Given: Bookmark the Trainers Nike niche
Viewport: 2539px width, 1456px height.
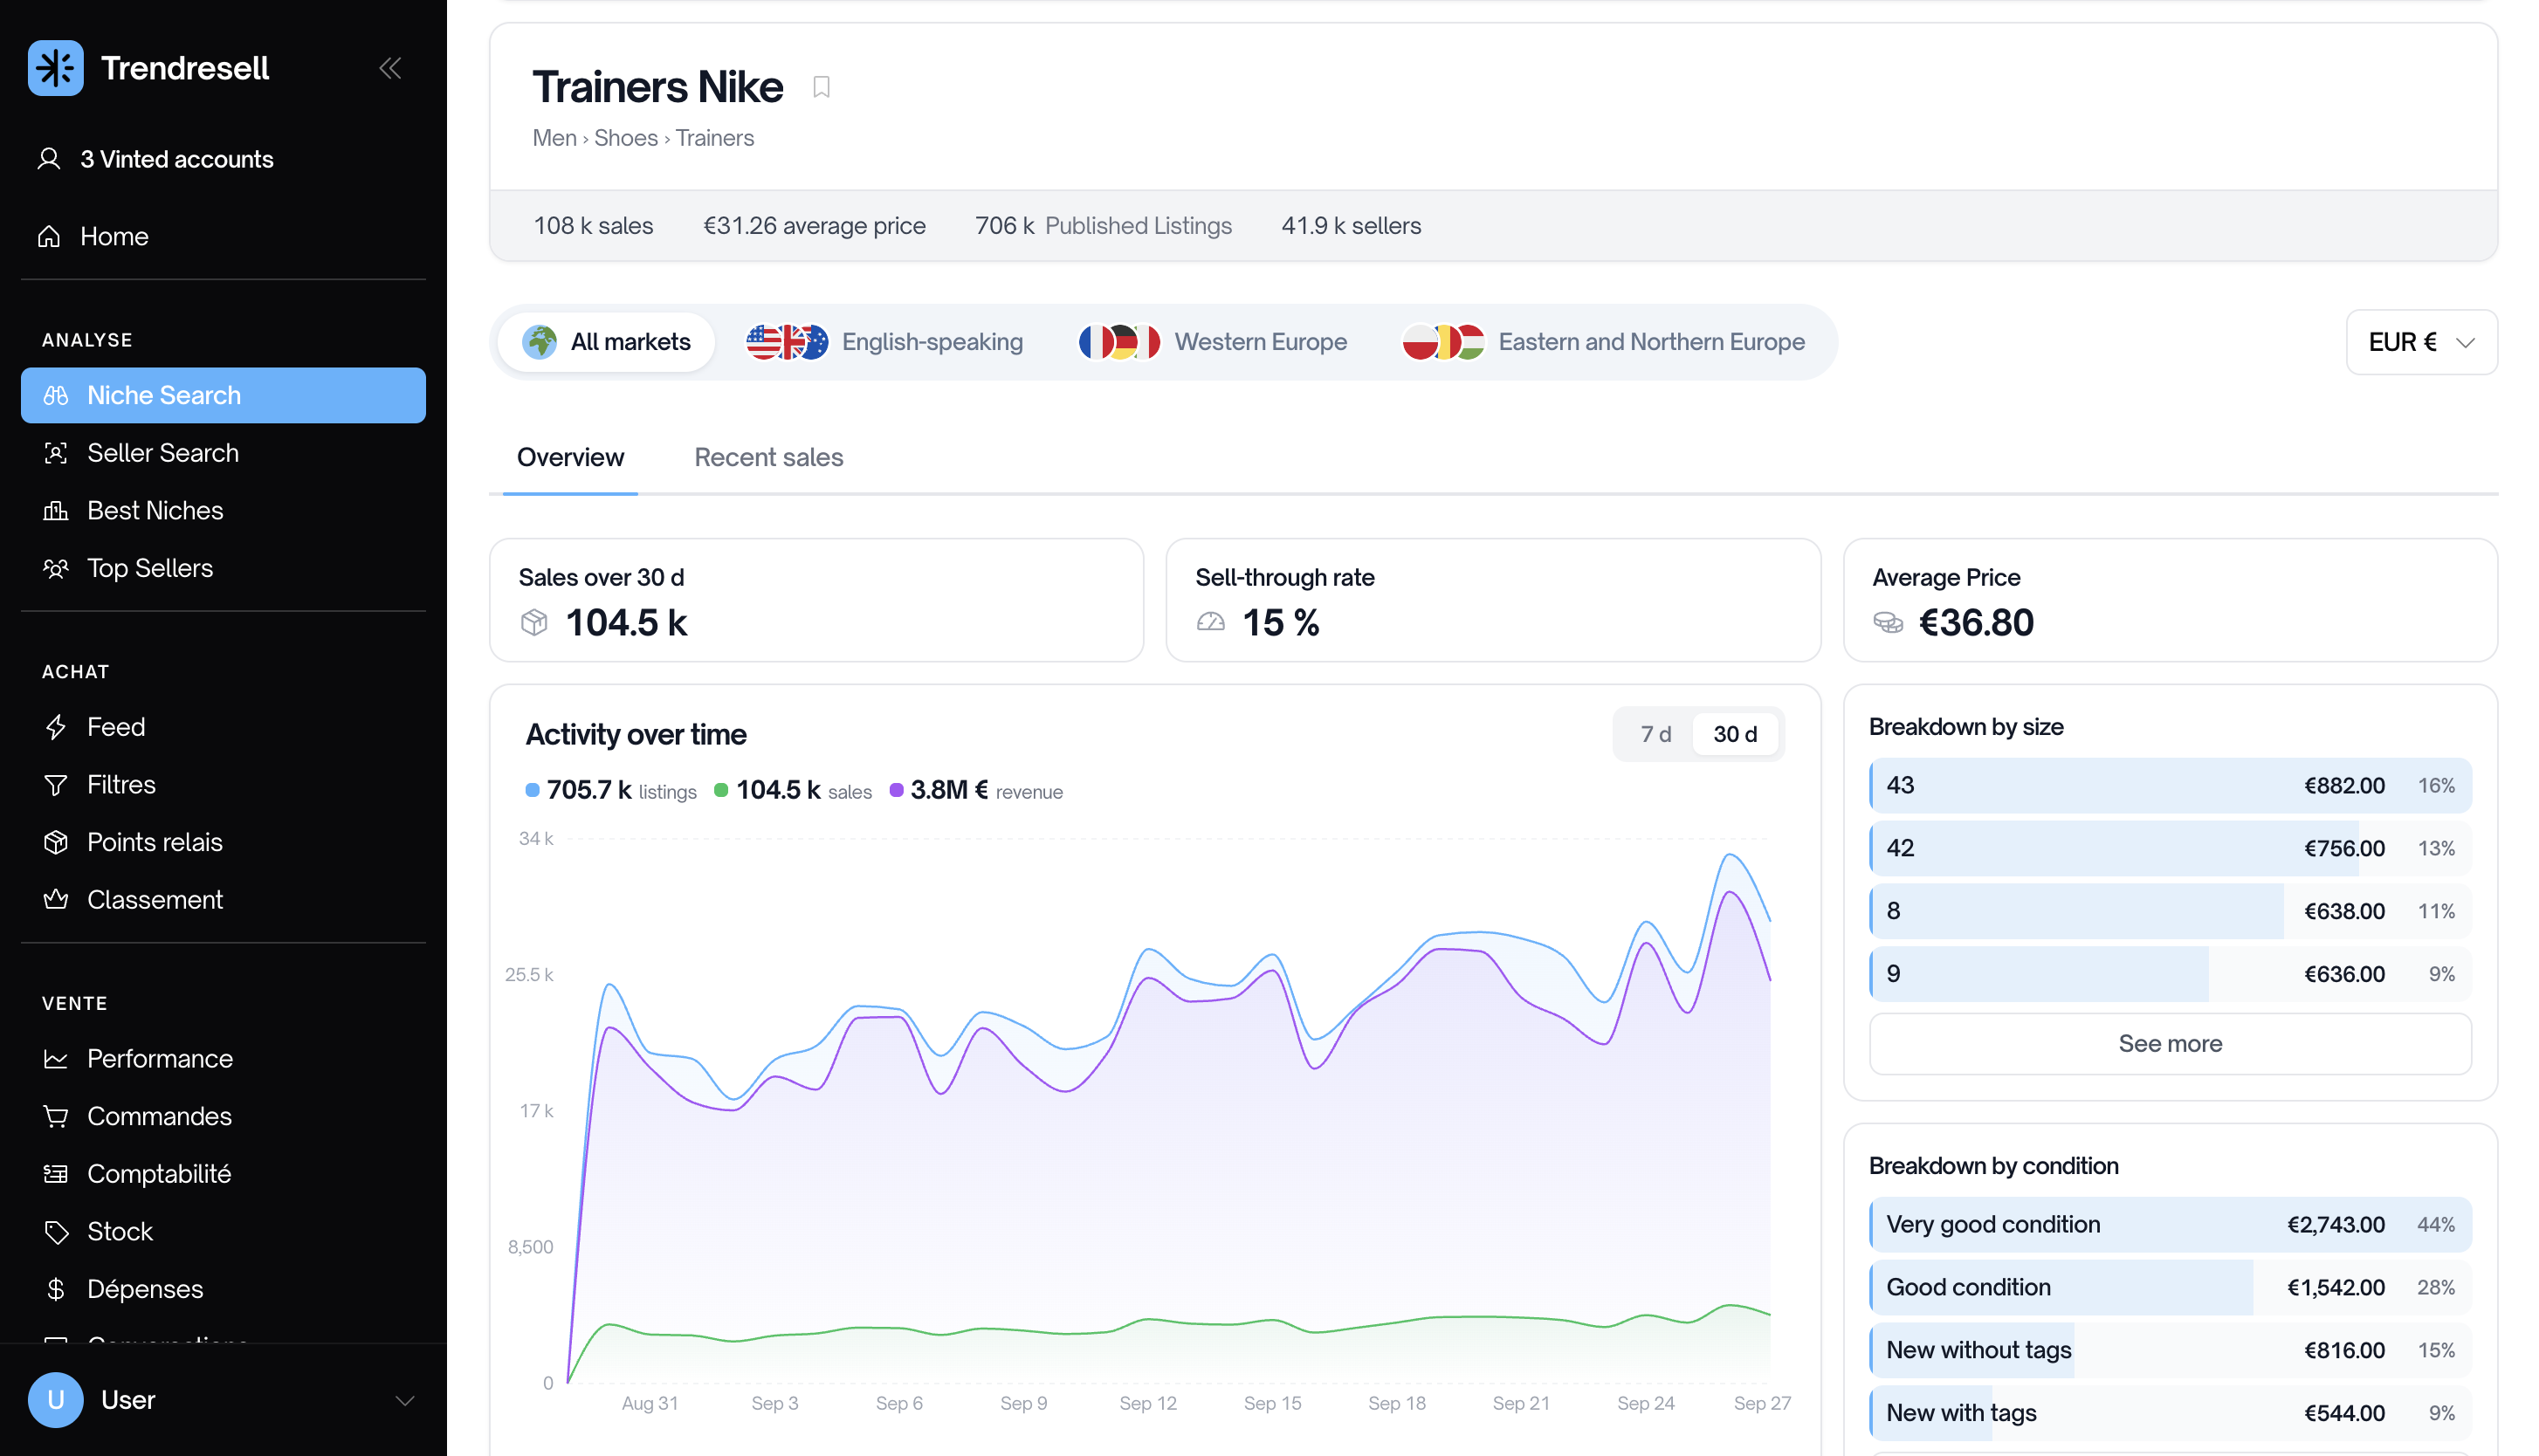Looking at the screenshot, I should coord(821,88).
